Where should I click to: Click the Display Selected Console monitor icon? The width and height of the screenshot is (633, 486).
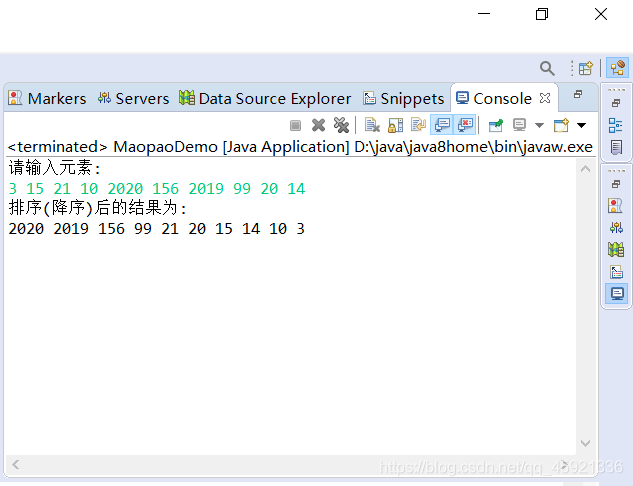click(x=520, y=125)
